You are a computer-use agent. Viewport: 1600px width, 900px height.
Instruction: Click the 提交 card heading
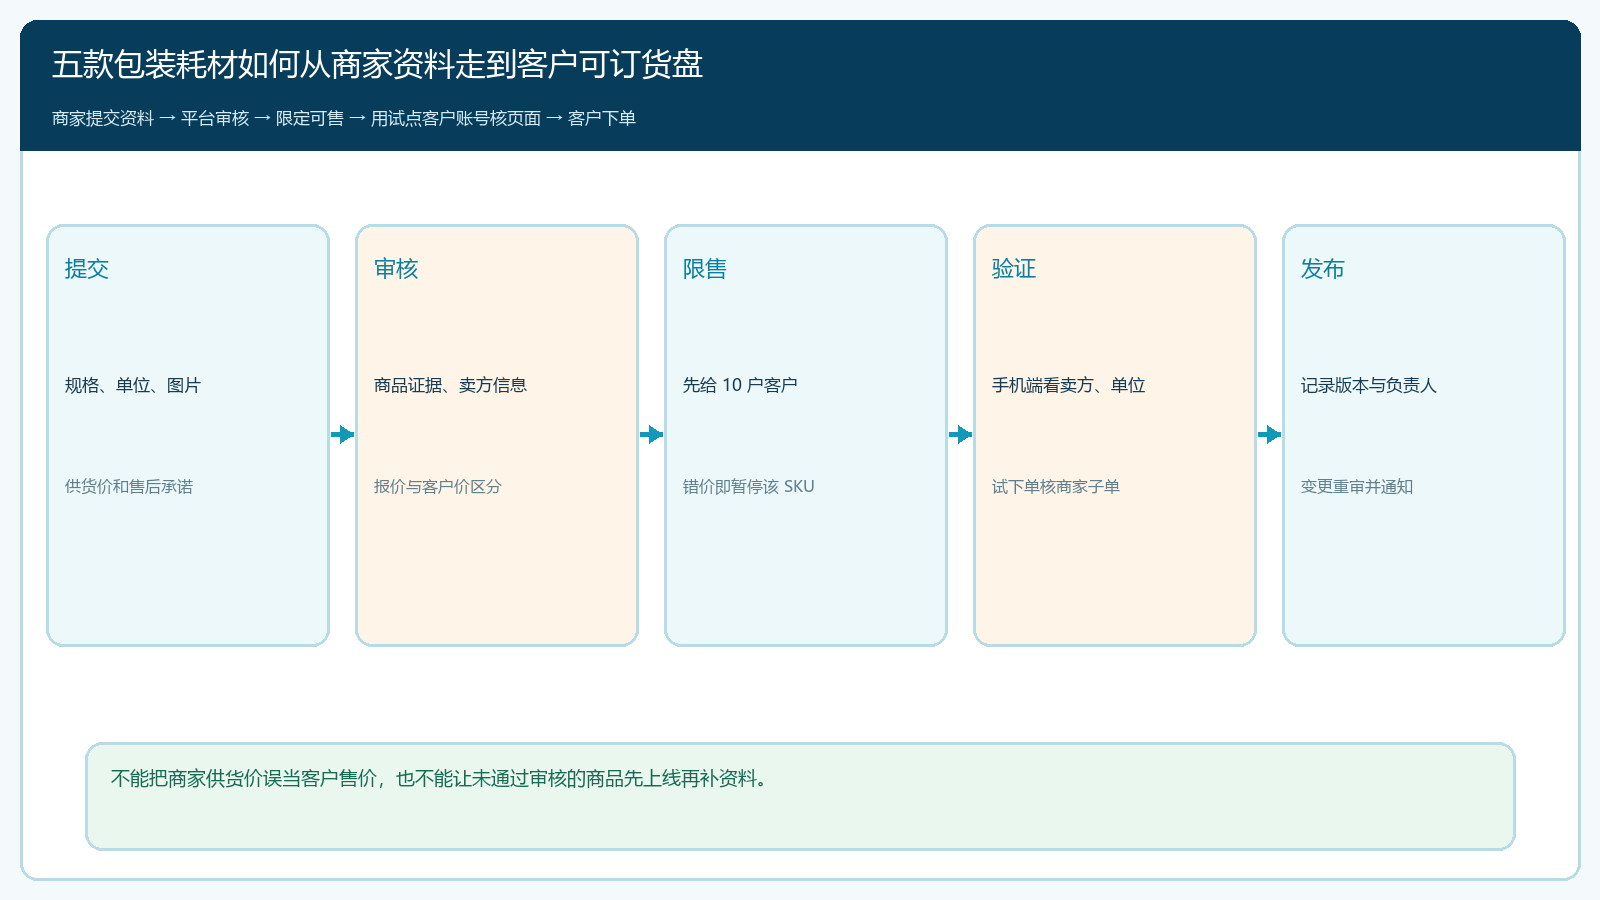click(x=87, y=269)
